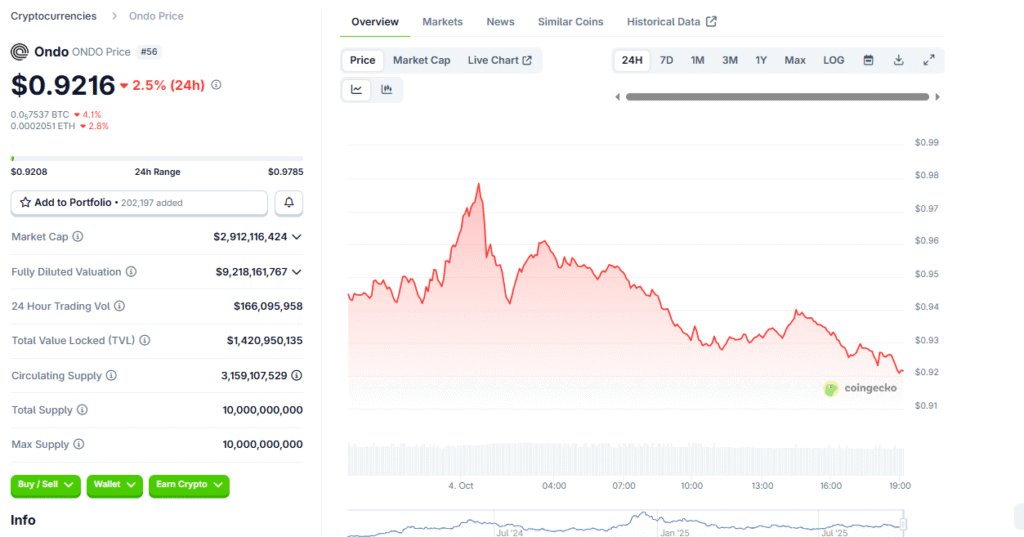Go to Historical Data tab
The width and height of the screenshot is (1024, 537).
(x=671, y=22)
